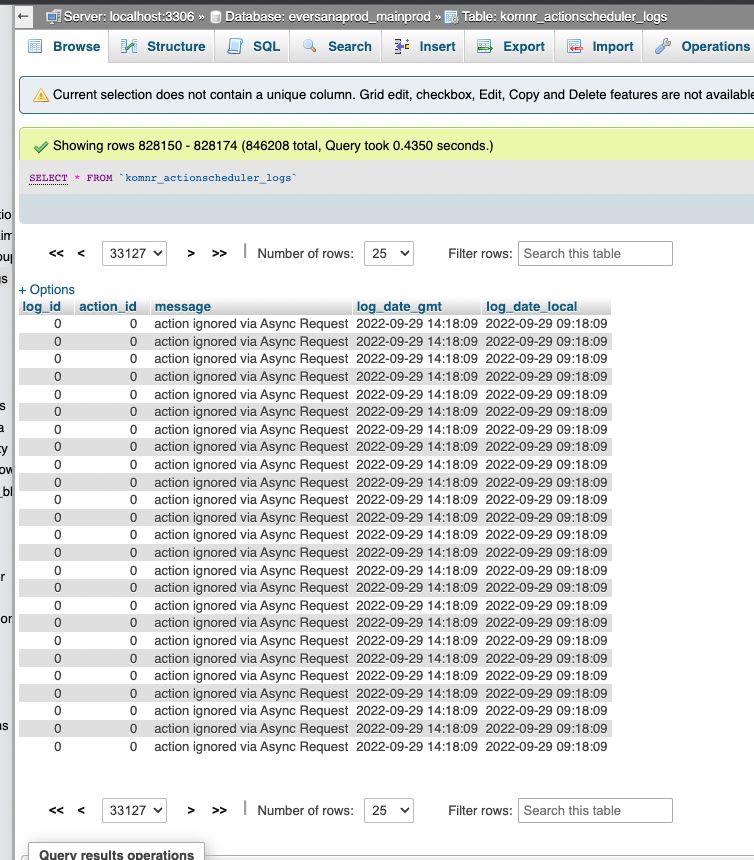Sort by log_date_local column header

531,307
